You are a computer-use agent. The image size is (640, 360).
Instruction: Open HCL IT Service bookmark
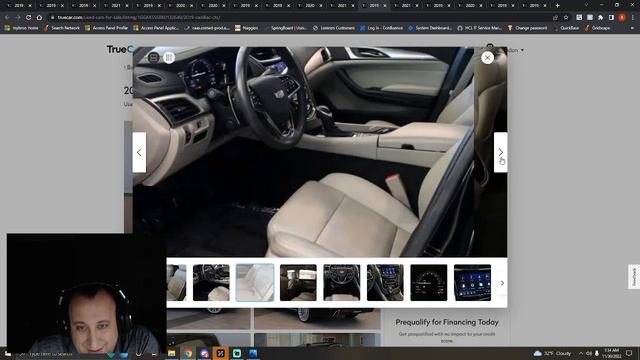pyautogui.click(x=480, y=28)
